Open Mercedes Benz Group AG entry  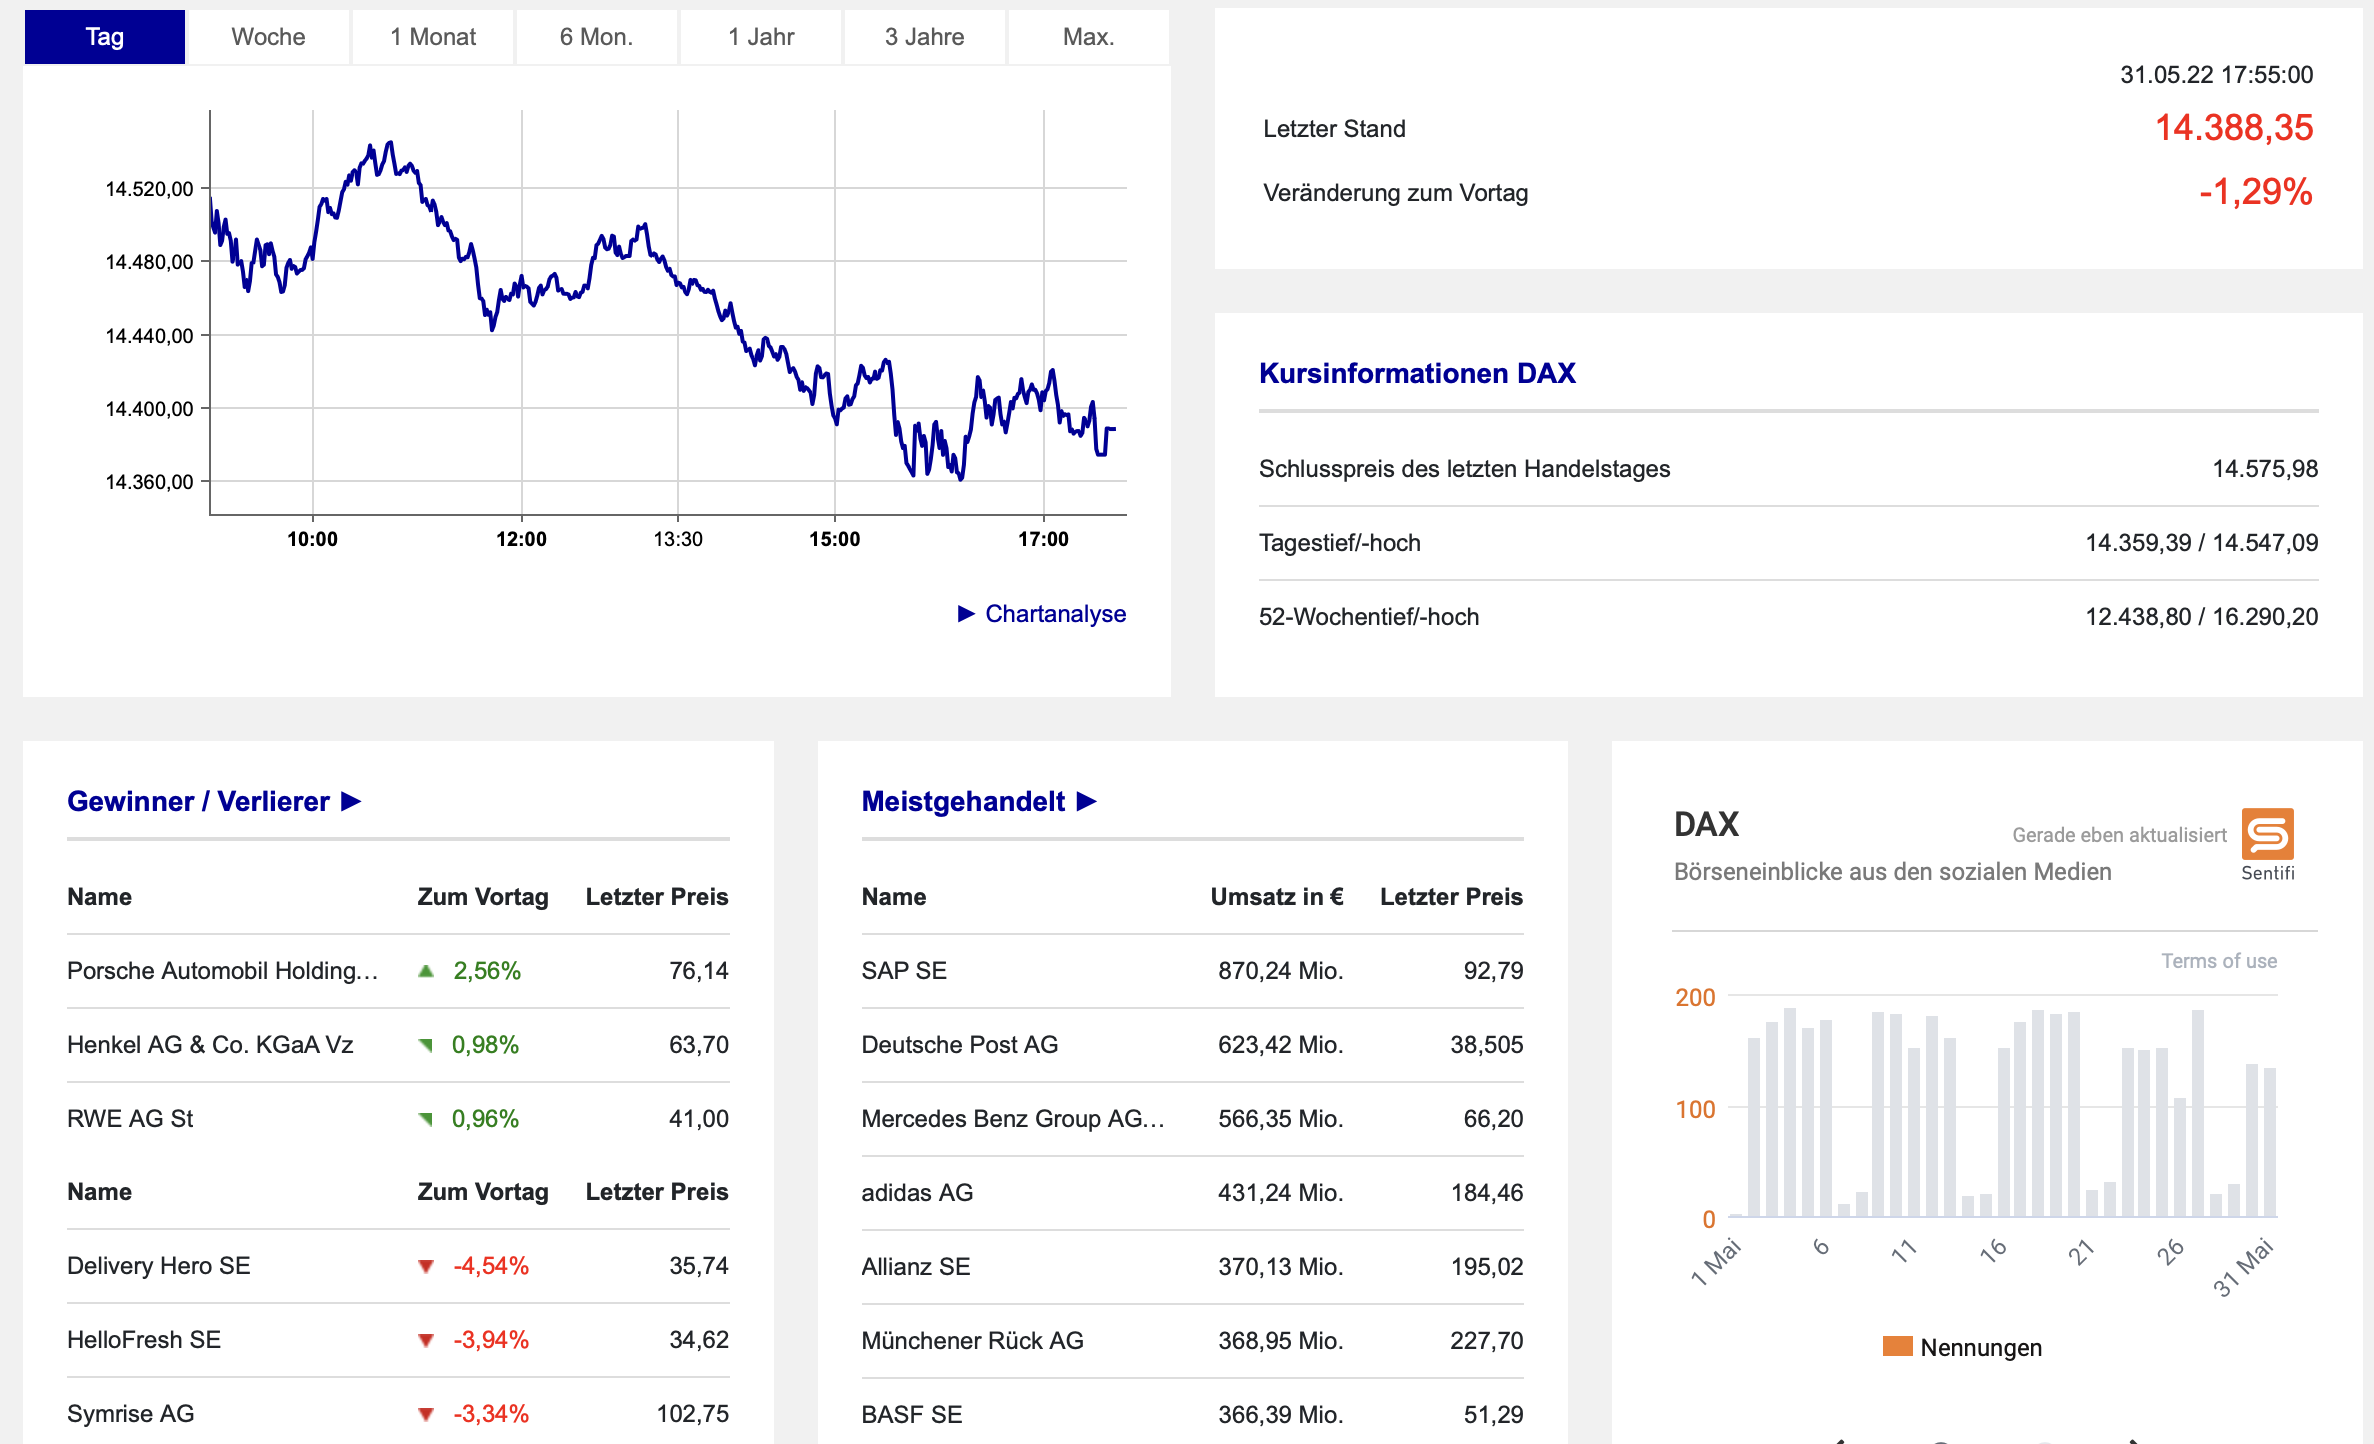coord(1013,1118)
